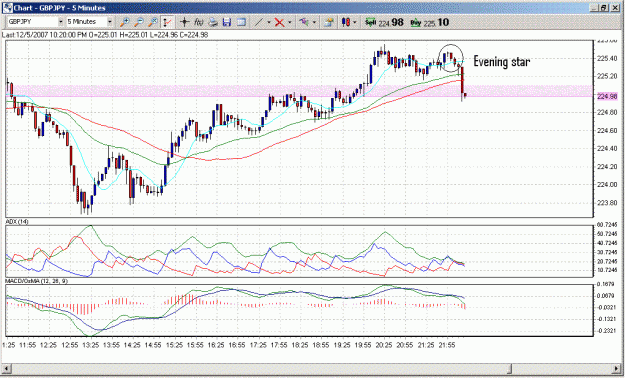Image resolution: width=625 pixels, height=378 pixels.
Task: Restore the chart window size button
Action: [x=605, y=8]
